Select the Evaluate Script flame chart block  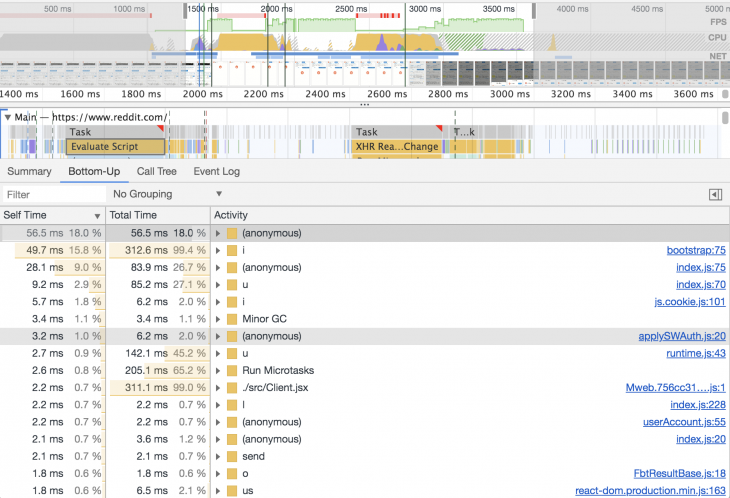point(116,147)
